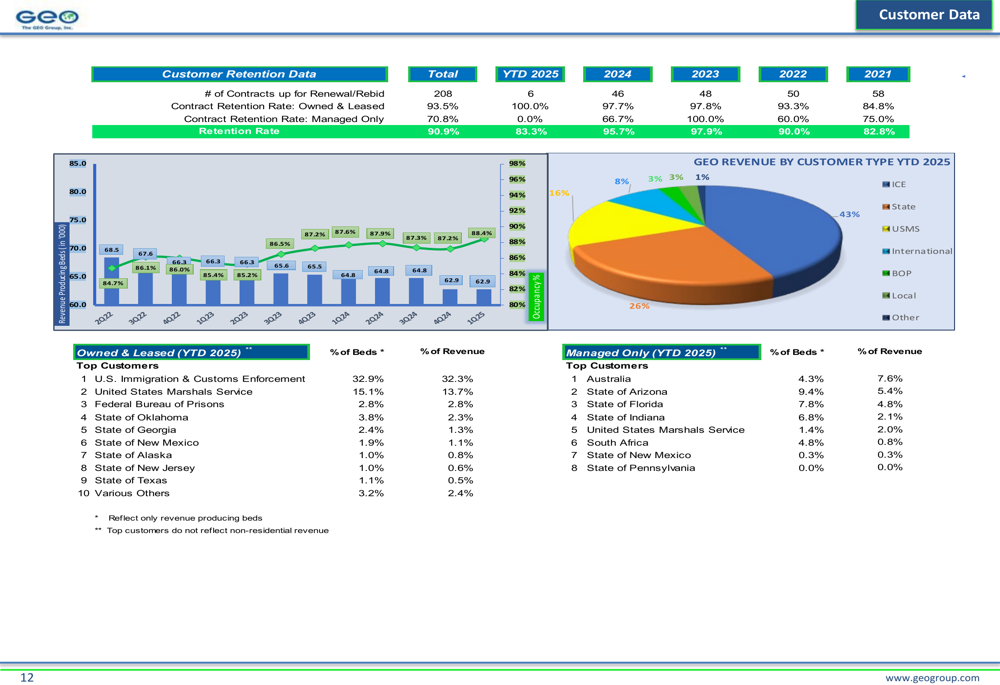The width and height of the screenshot is (1000, 685).
Task: Click 'Reflect only revenue producing beds' footnote
Action: pos(185,518)
